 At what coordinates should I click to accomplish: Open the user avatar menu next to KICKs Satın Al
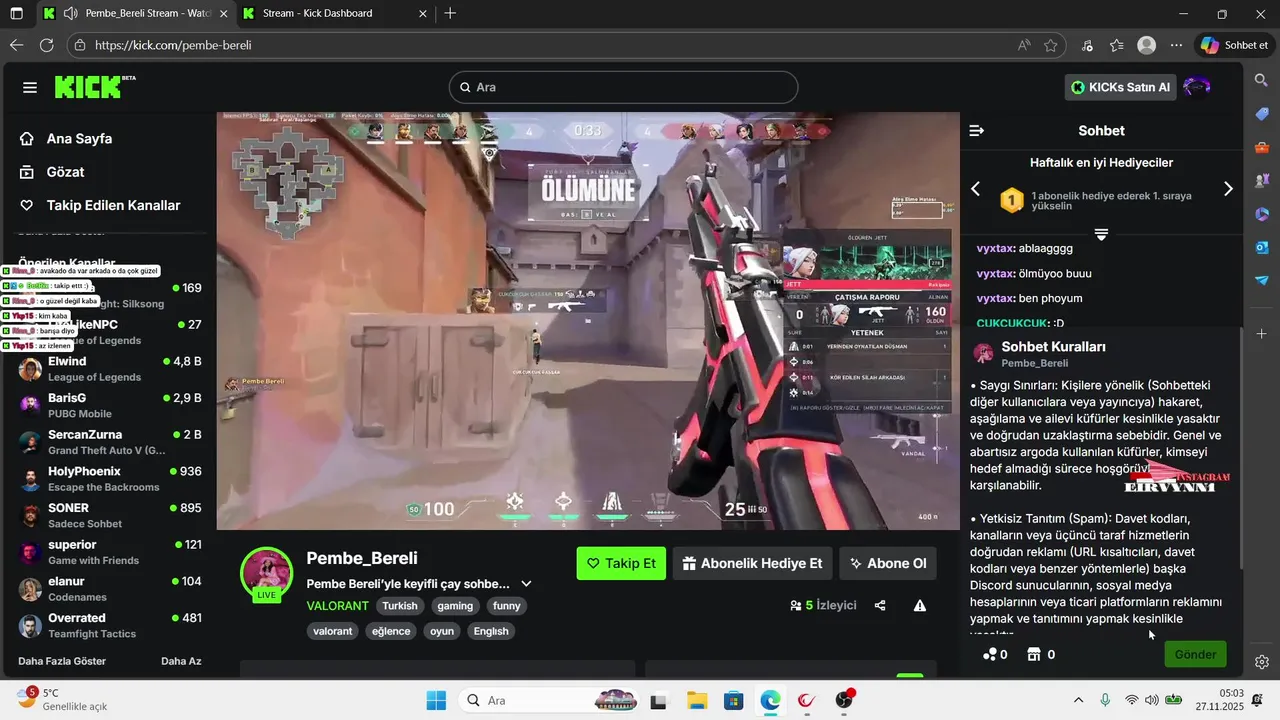click(x=1197, y=87)
